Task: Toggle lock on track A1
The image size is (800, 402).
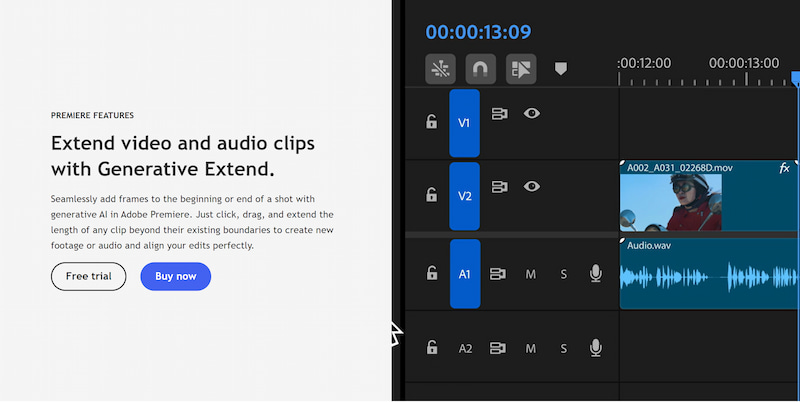Action: pyautogui.click(x=432, y=273)
